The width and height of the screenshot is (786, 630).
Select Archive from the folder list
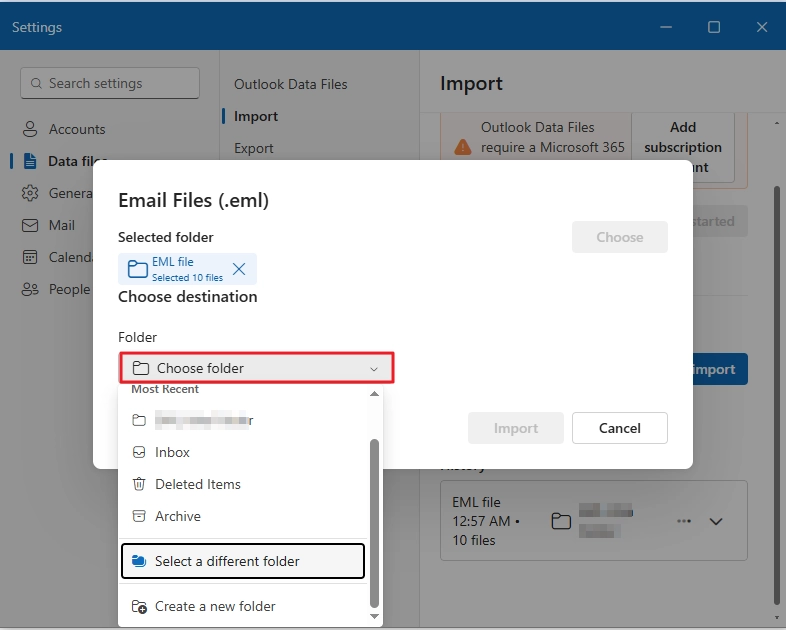point(244,517)
